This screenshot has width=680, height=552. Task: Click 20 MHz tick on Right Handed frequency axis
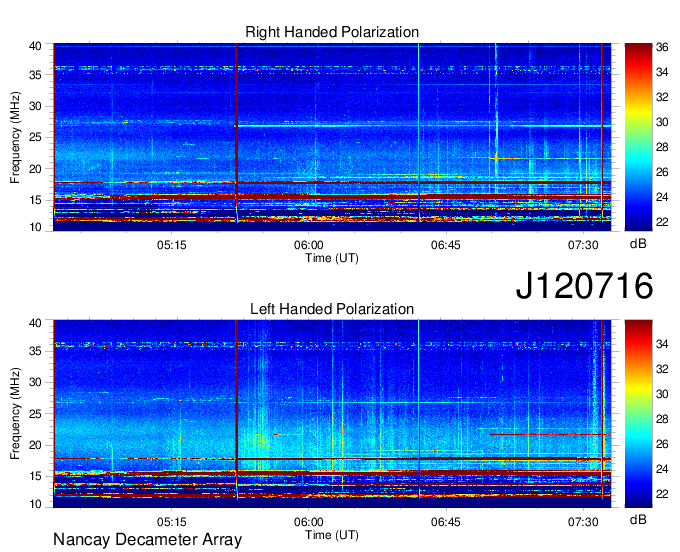[35, 169]
